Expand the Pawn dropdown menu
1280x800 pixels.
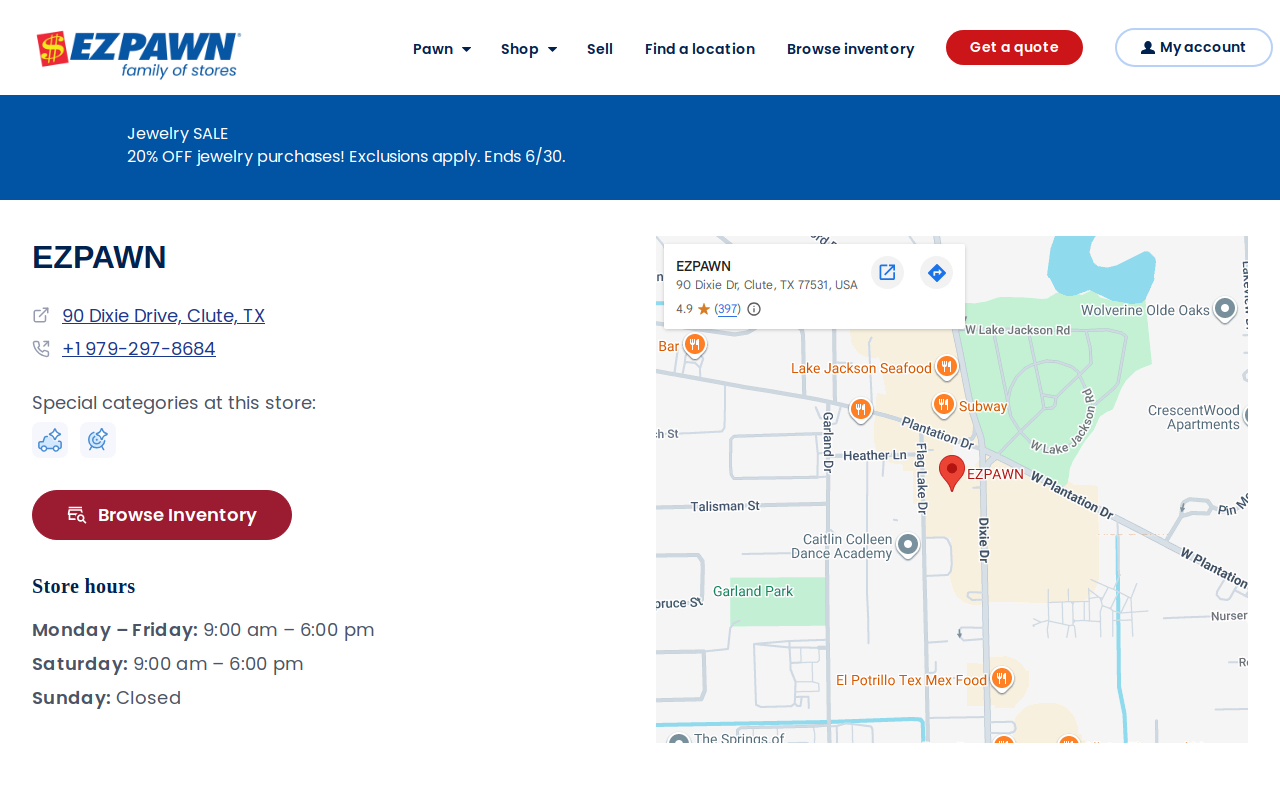(442, 49)
